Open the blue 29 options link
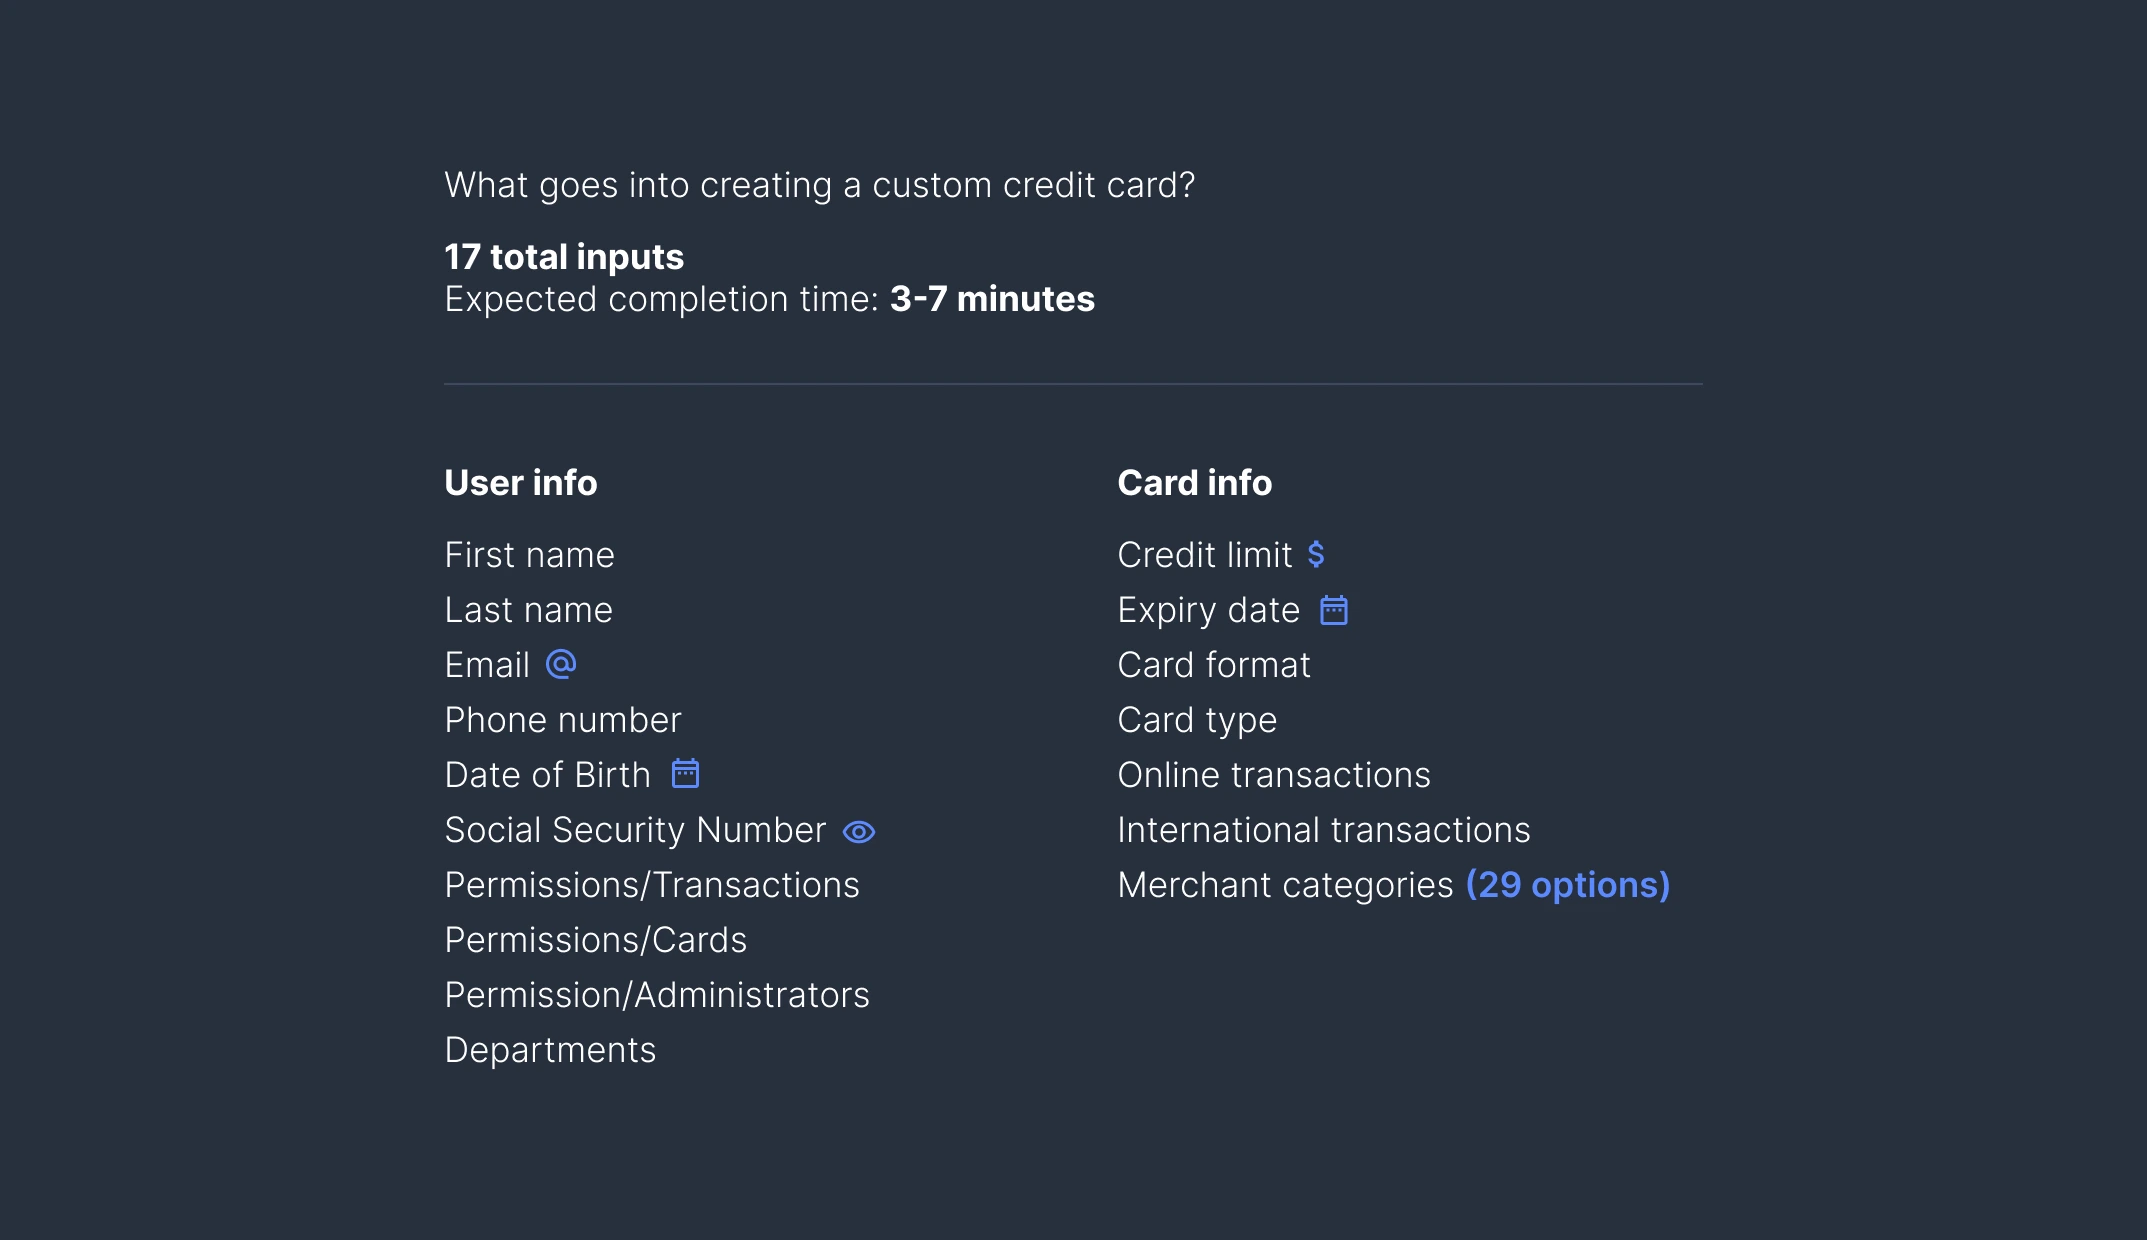This screenshot has height=1240, width=2147. coord(1567,885)
